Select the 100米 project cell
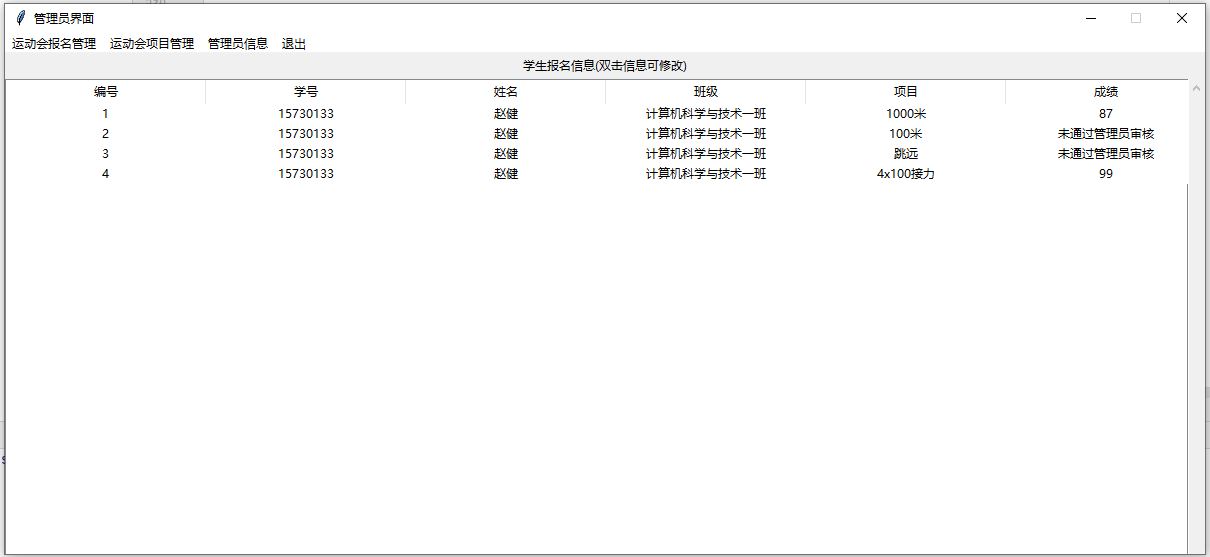The width and height of the screenshot is (1210, 557). (906, 134)
